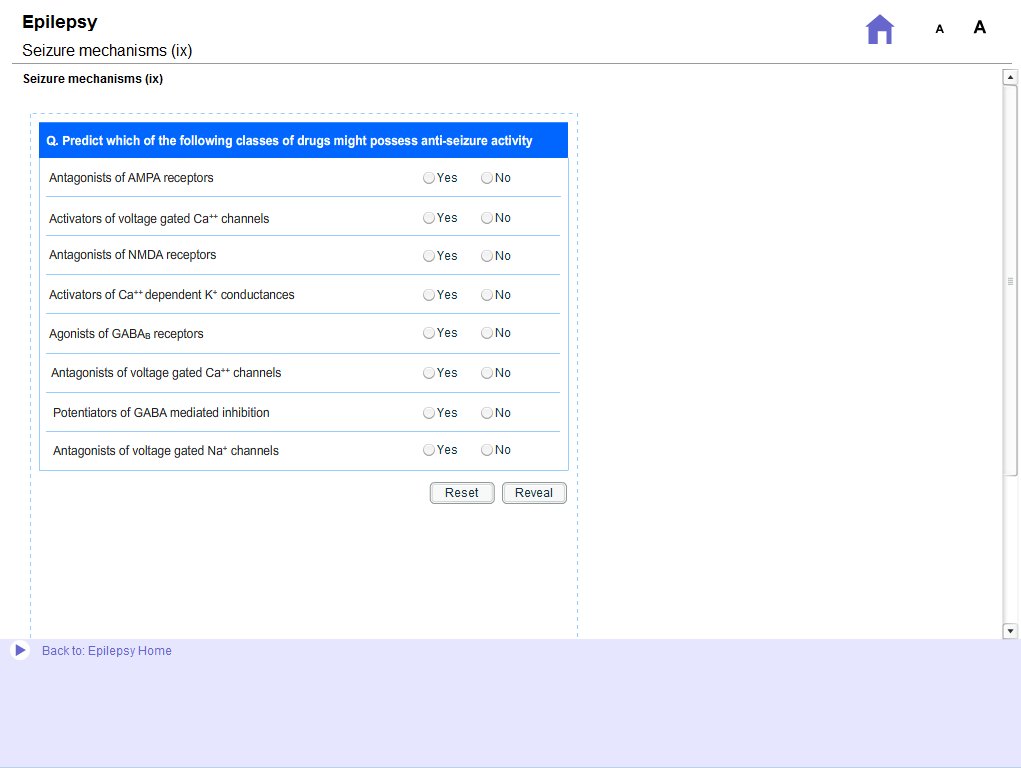Select Yes for Potentiators of GABA mediated inhibition
1021x768 pixels.
[428, 412]
